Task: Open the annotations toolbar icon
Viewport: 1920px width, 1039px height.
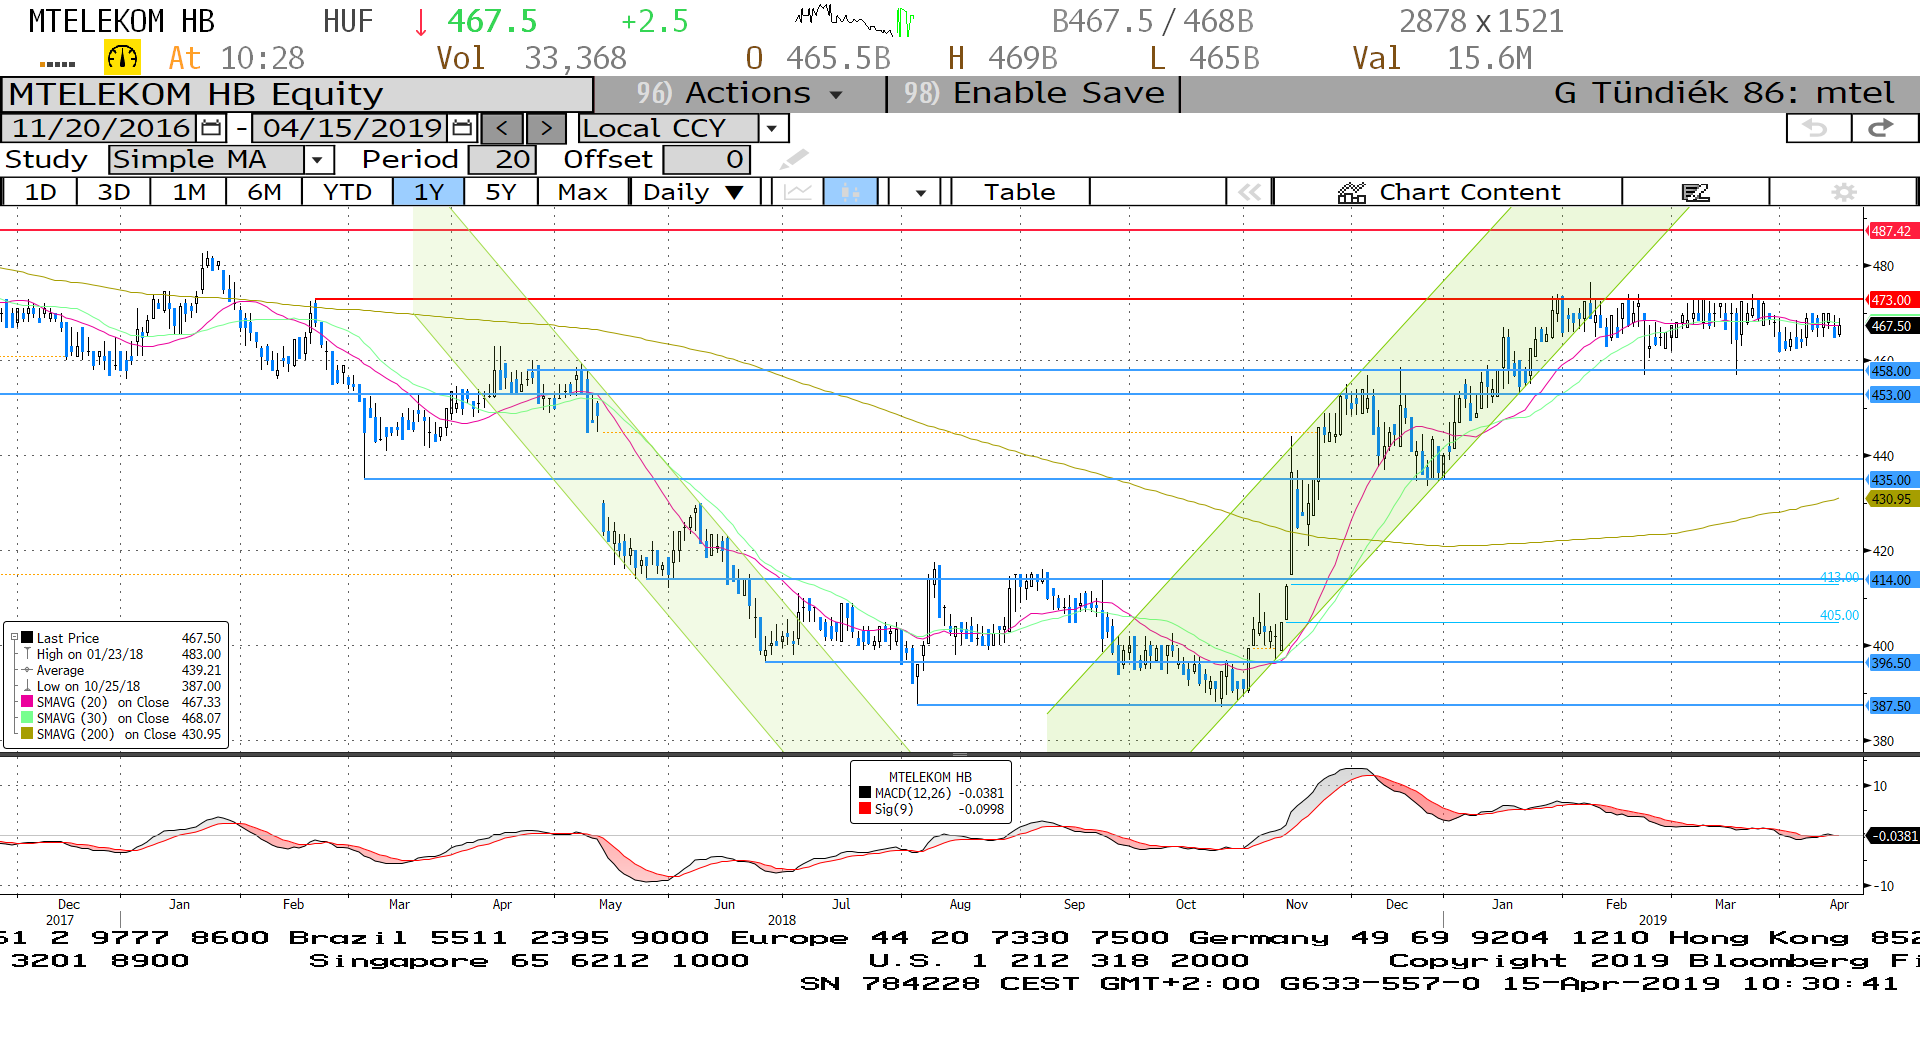Action: pos(1695,192)
